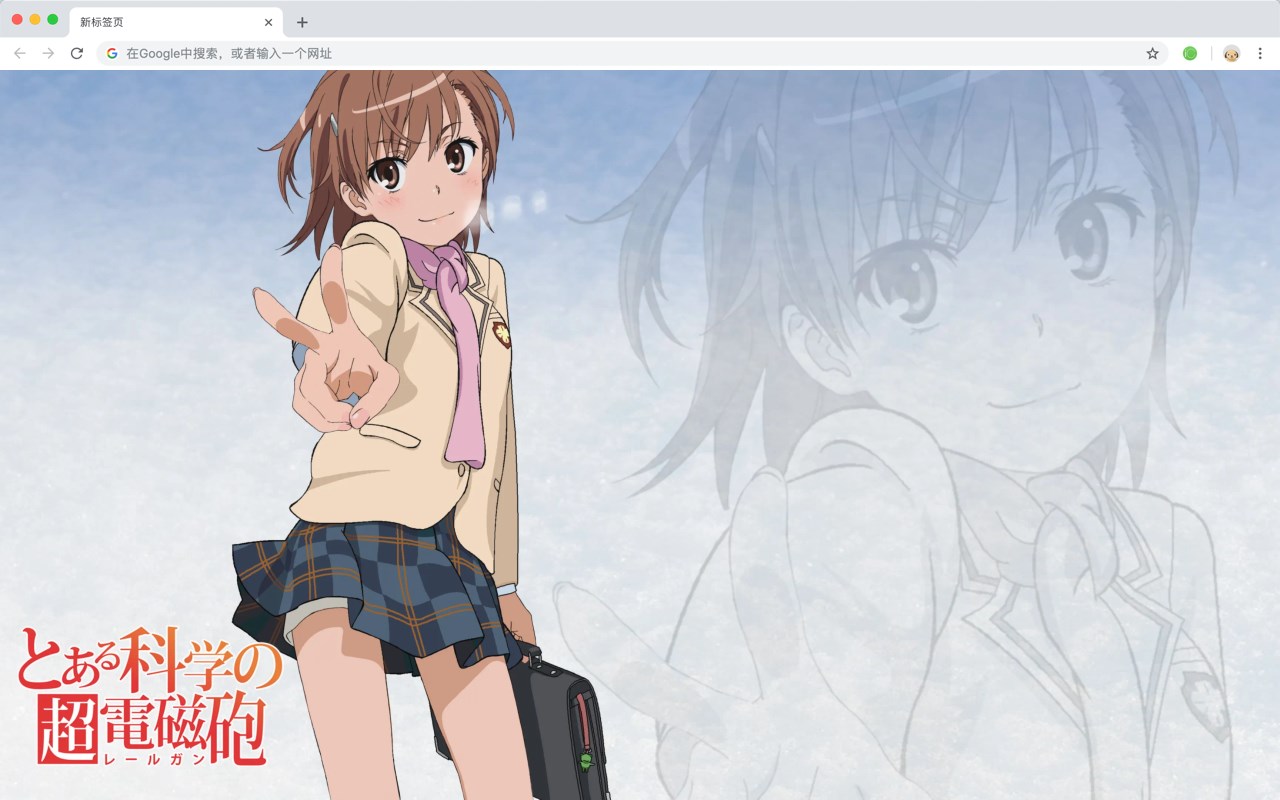Maximize the window with the green button
This screenshot has height=800, width=1280.
pyautogui.click(x=53, y=19)
